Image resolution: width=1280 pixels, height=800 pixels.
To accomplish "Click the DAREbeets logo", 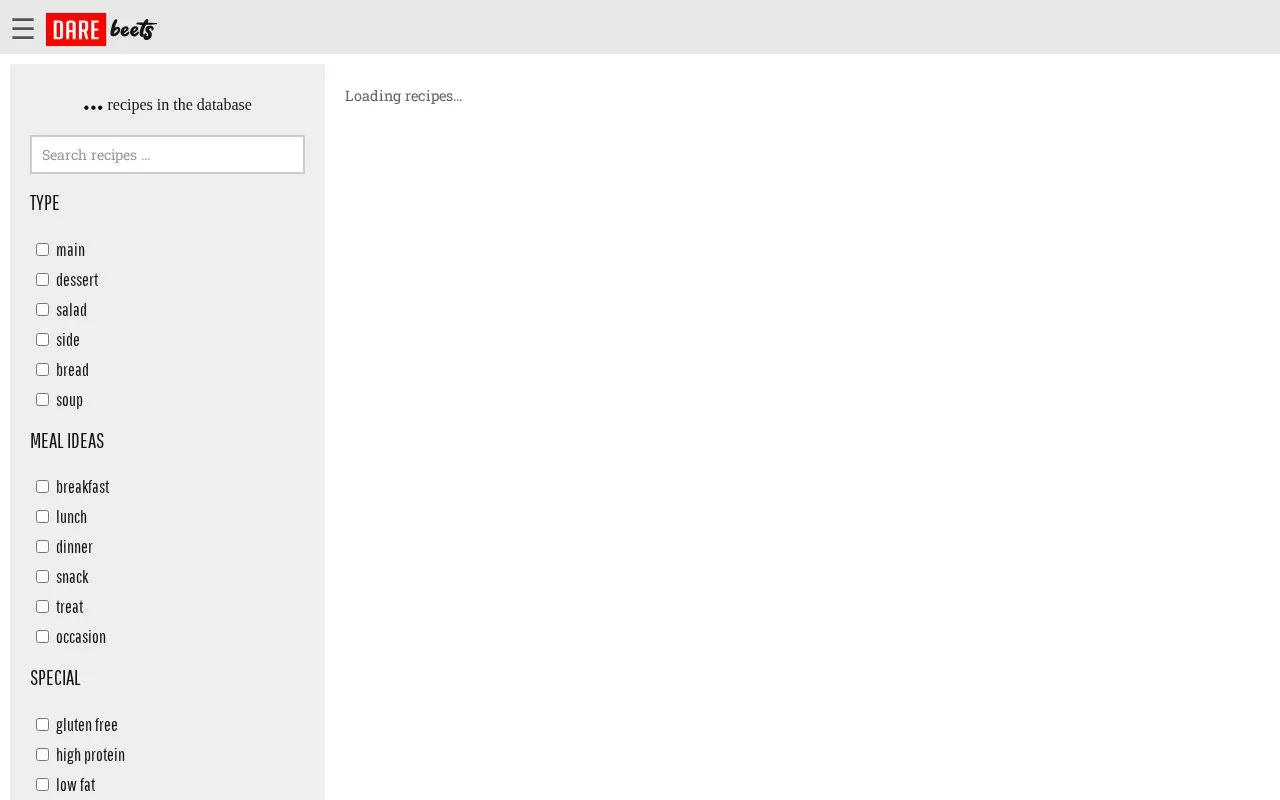I will point(101,29).
